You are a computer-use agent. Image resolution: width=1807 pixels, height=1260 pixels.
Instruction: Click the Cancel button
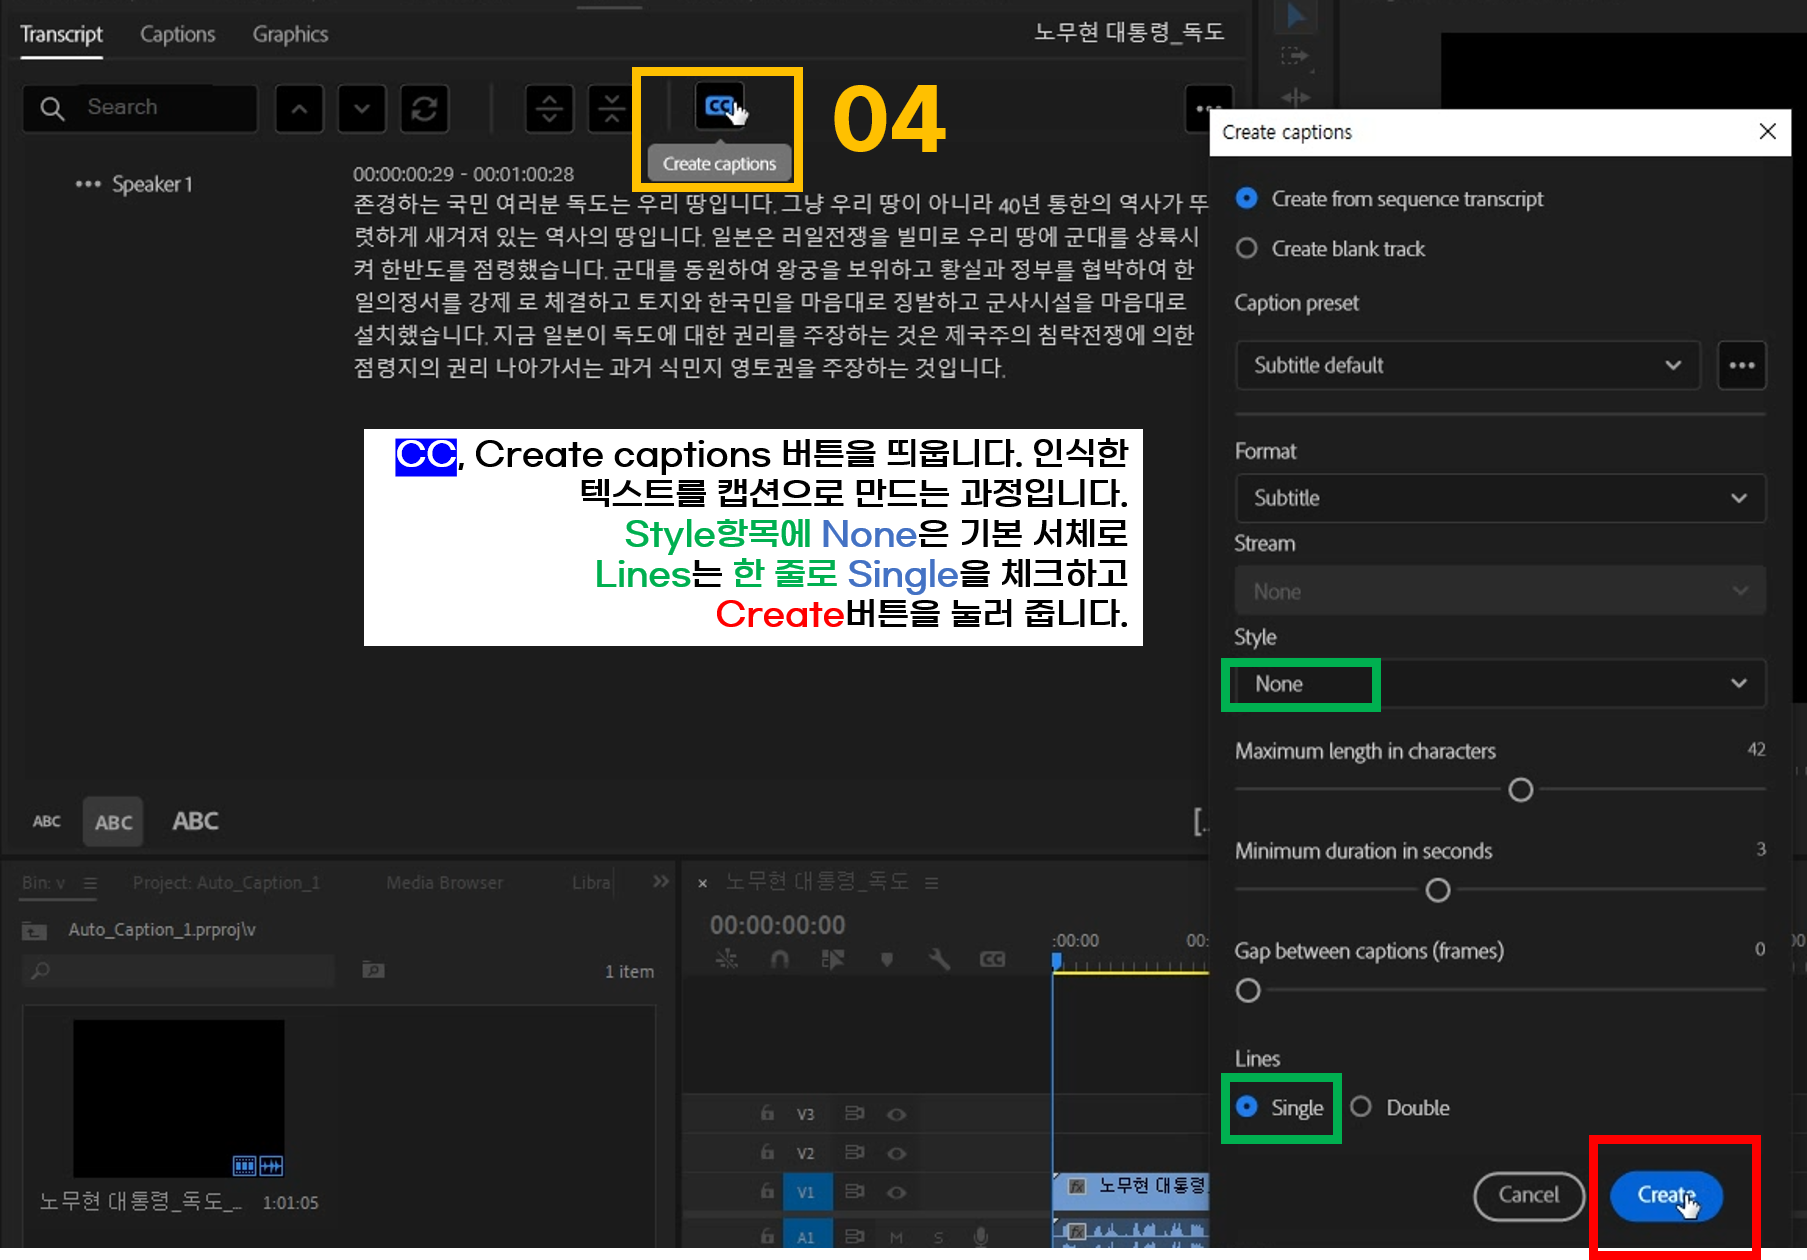(1528, 1195)
